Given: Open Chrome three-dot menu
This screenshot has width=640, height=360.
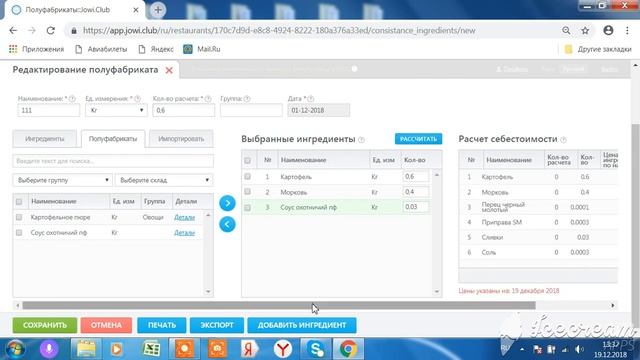Looking at the screenshot, I should pyautogui.click(x=627, y=31).
